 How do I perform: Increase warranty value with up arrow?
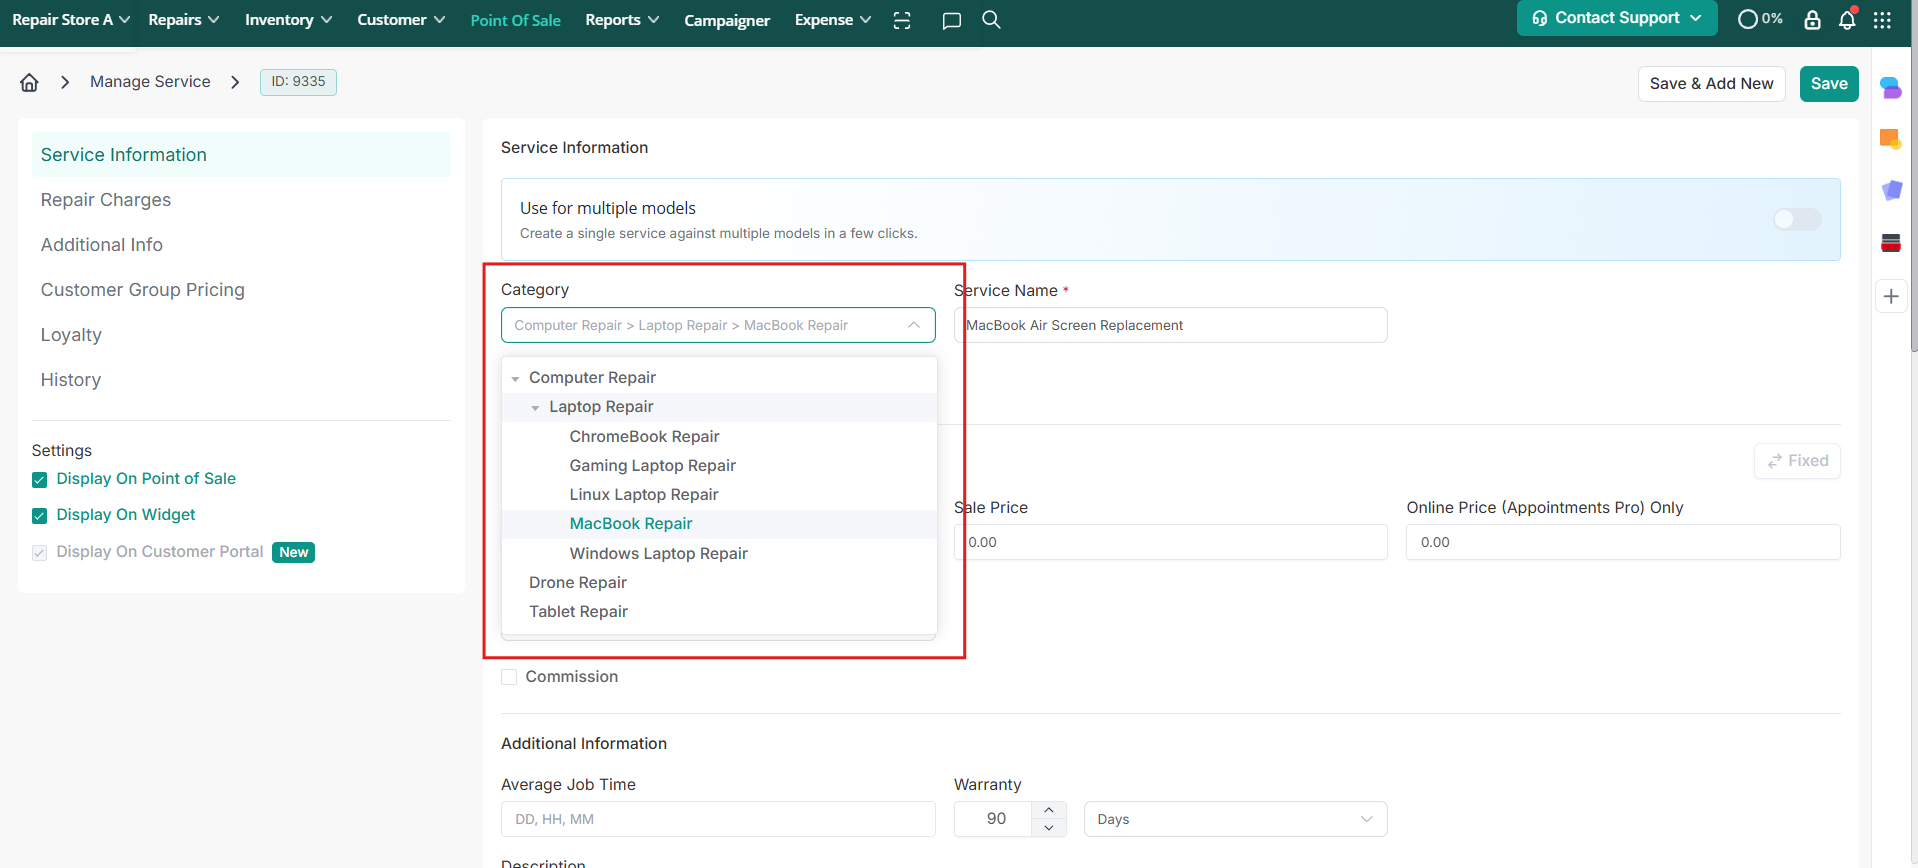click(x=1048, y=810)
